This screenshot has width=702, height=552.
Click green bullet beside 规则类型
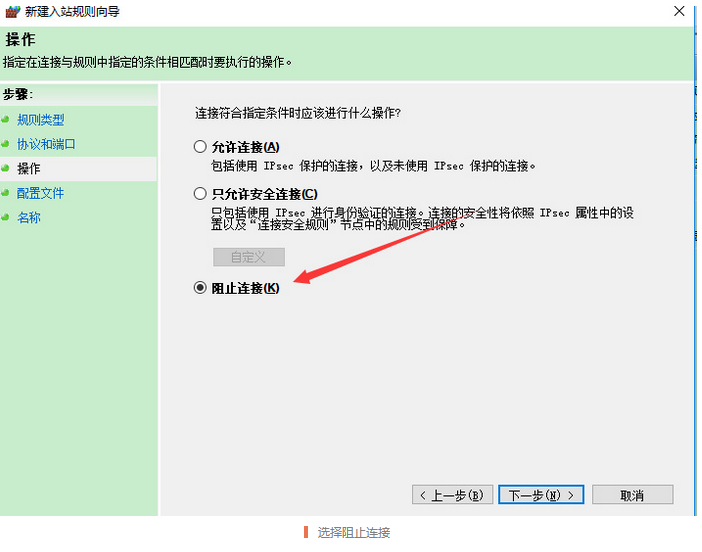click(x=5, y=119)
